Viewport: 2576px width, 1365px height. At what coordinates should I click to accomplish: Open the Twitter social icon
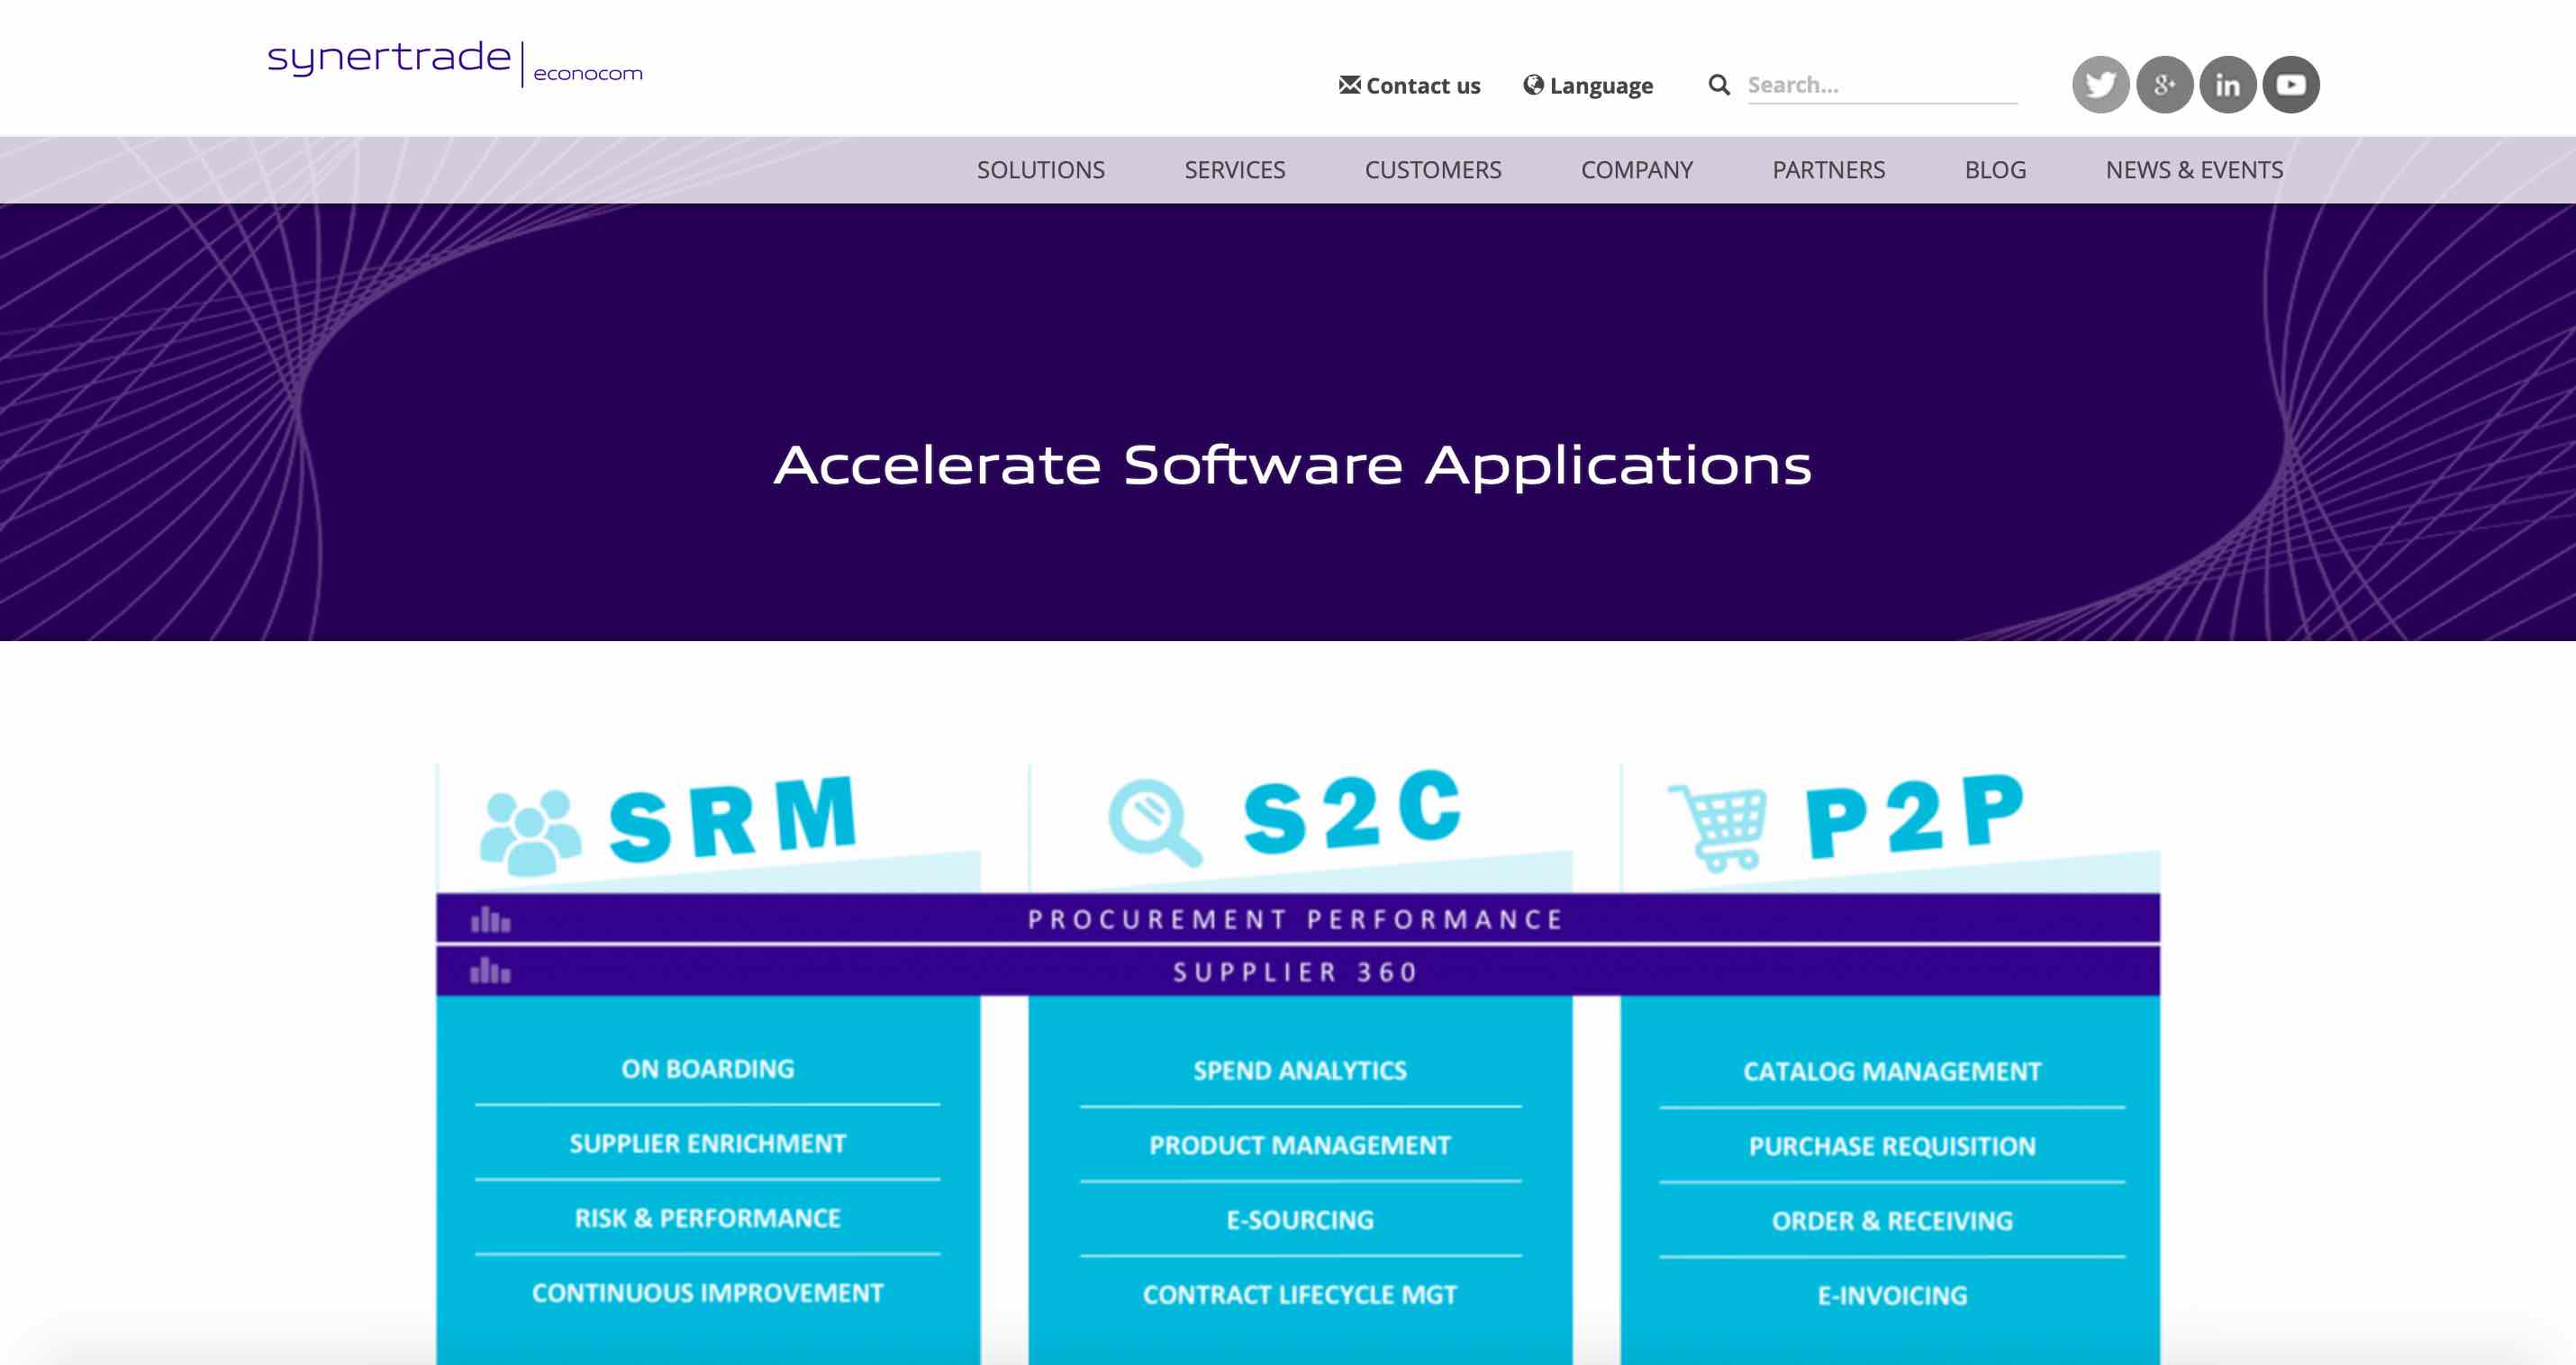pyautogui.click(x=2100, y=85)
